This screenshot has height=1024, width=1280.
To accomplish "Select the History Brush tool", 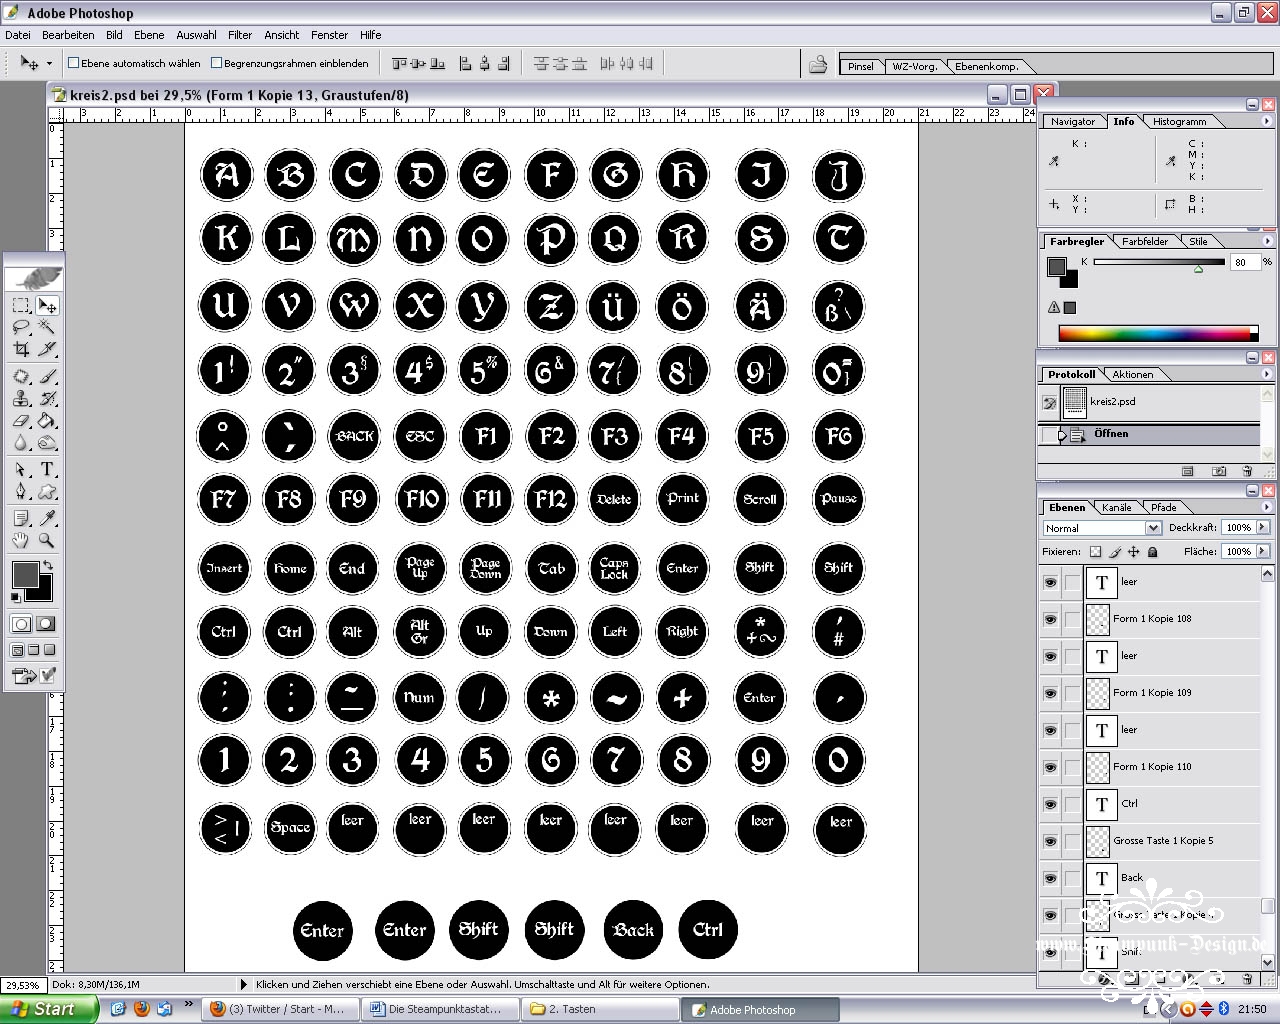I will (x=46, y=399).
